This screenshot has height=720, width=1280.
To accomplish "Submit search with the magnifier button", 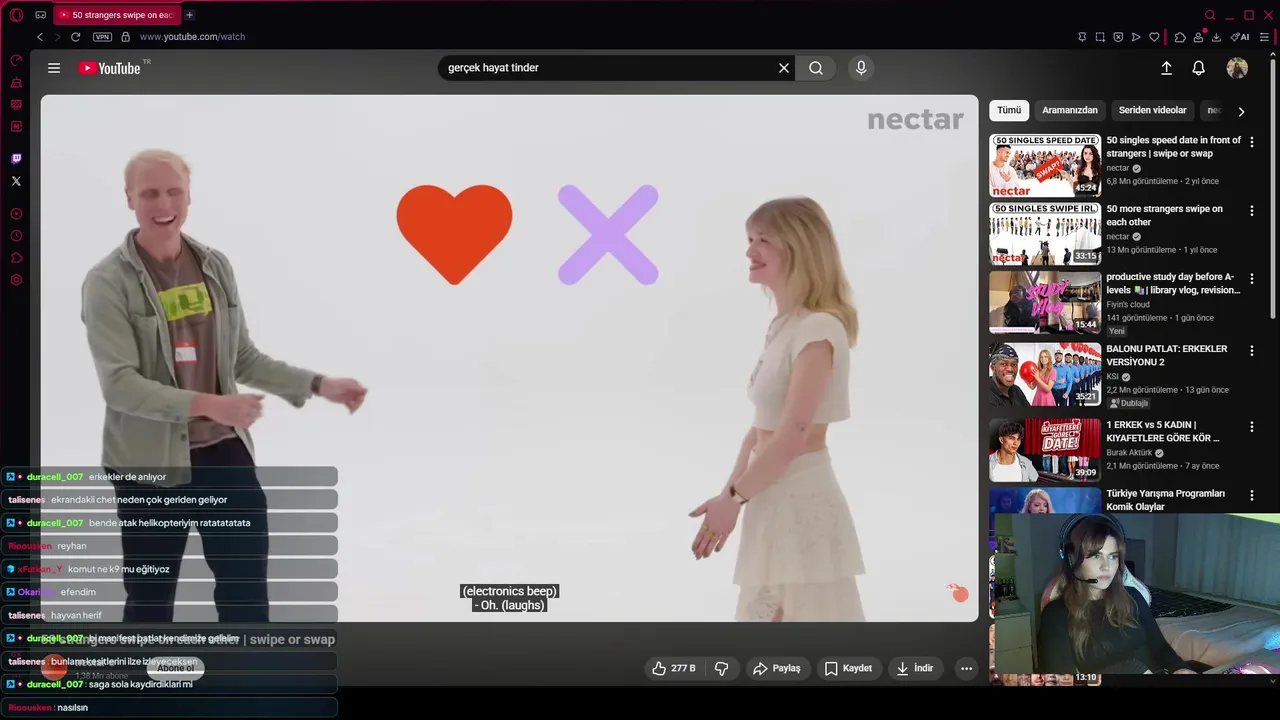I will pyautogui.click(x=816, y=68).
